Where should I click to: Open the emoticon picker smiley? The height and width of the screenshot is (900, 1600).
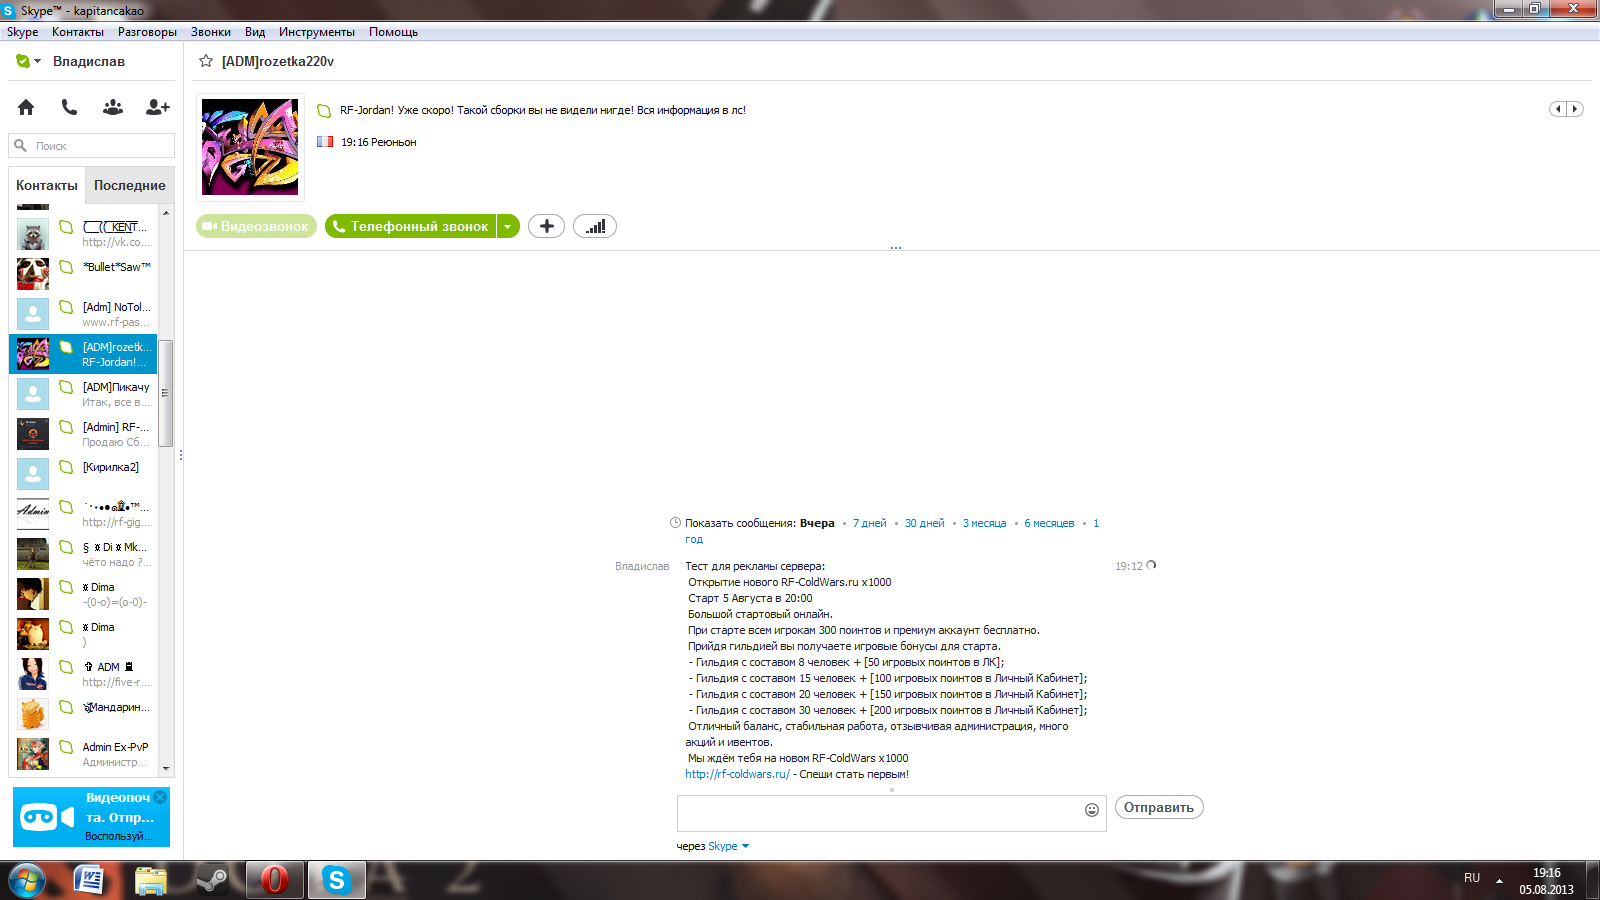point(1092,810)
